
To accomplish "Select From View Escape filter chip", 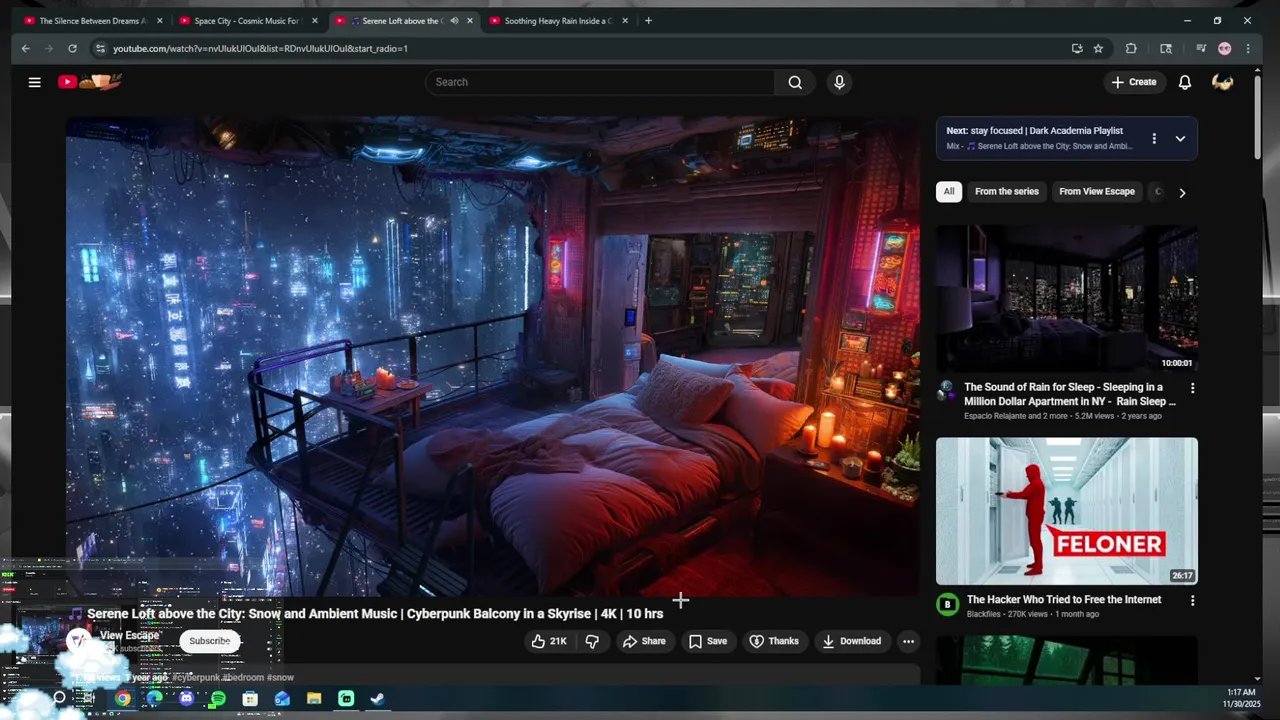I will coord(1097,191).
